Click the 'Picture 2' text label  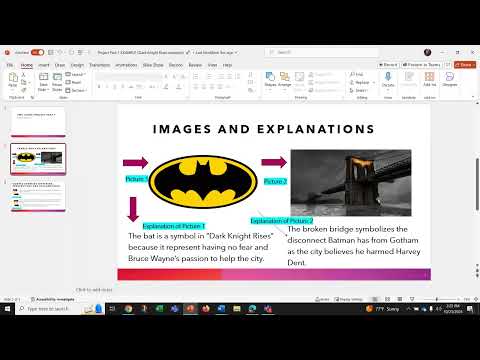pyautogui.click(x=275, y=181)
